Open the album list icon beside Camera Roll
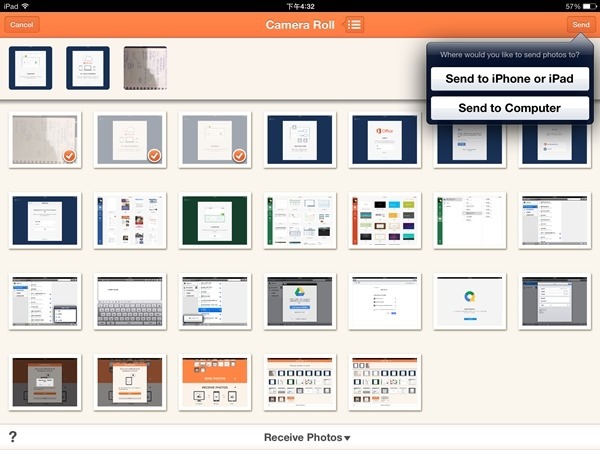Screen dimensions: 600x450 point(354,24)
